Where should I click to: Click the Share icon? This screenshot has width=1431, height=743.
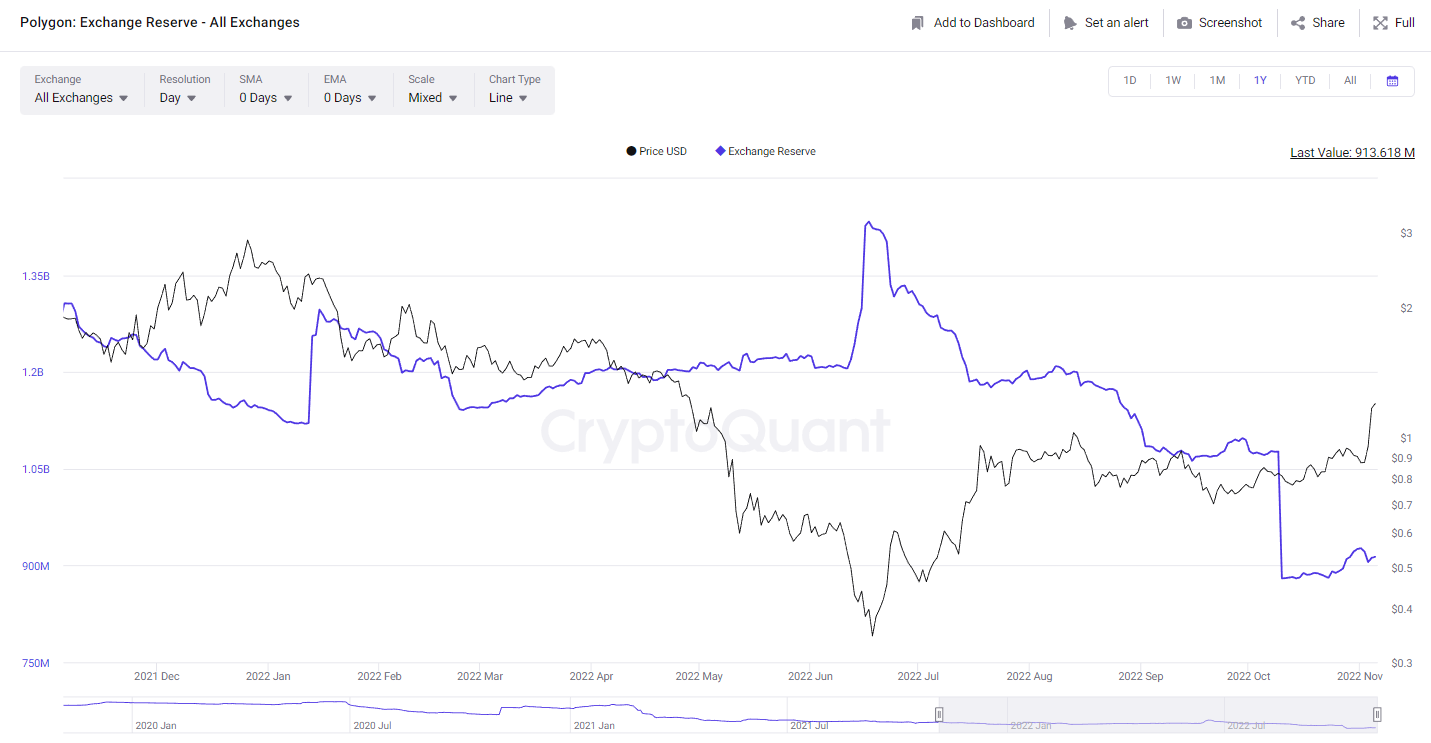pos(1298,23)
